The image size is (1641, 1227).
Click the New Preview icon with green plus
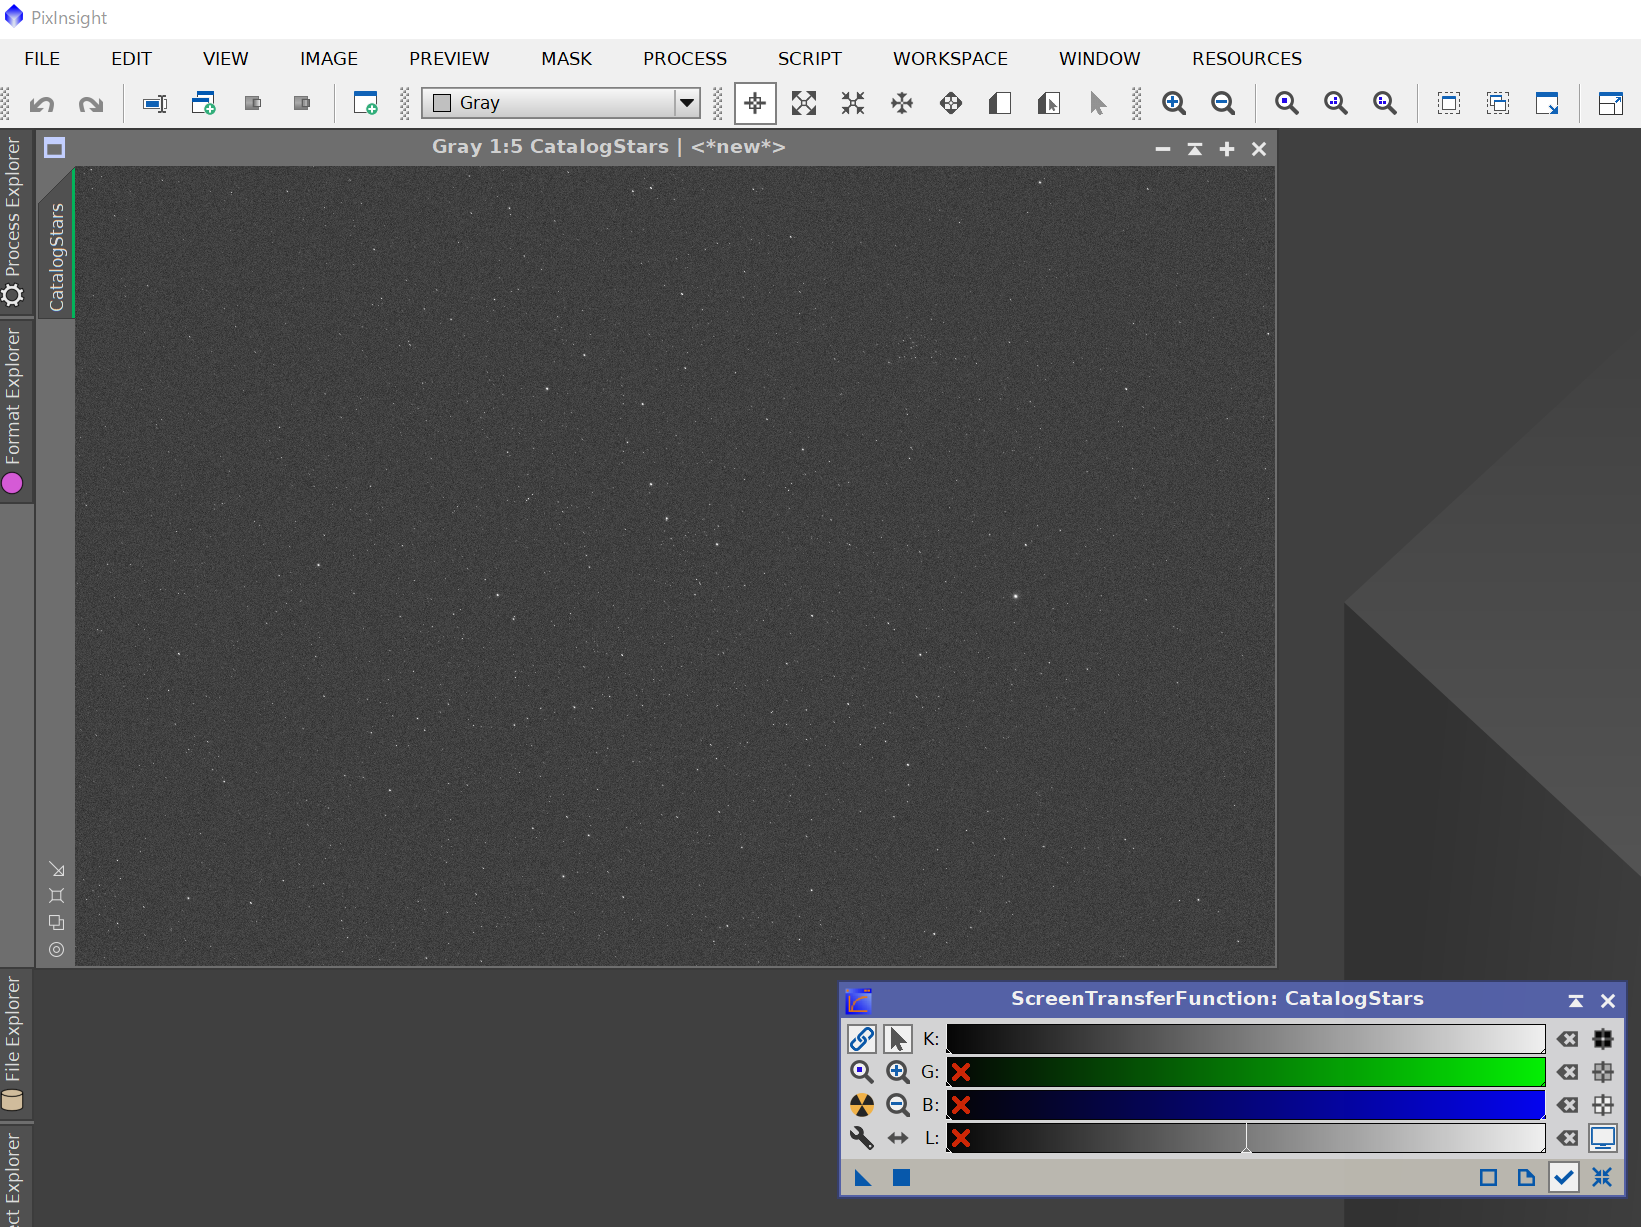coord(366,103)
